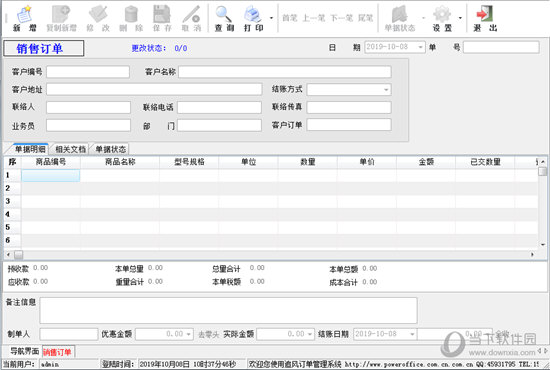Go to 尾笔 last record
The width and height of the screenshot is (550, 370).
(x=365, y=18)
